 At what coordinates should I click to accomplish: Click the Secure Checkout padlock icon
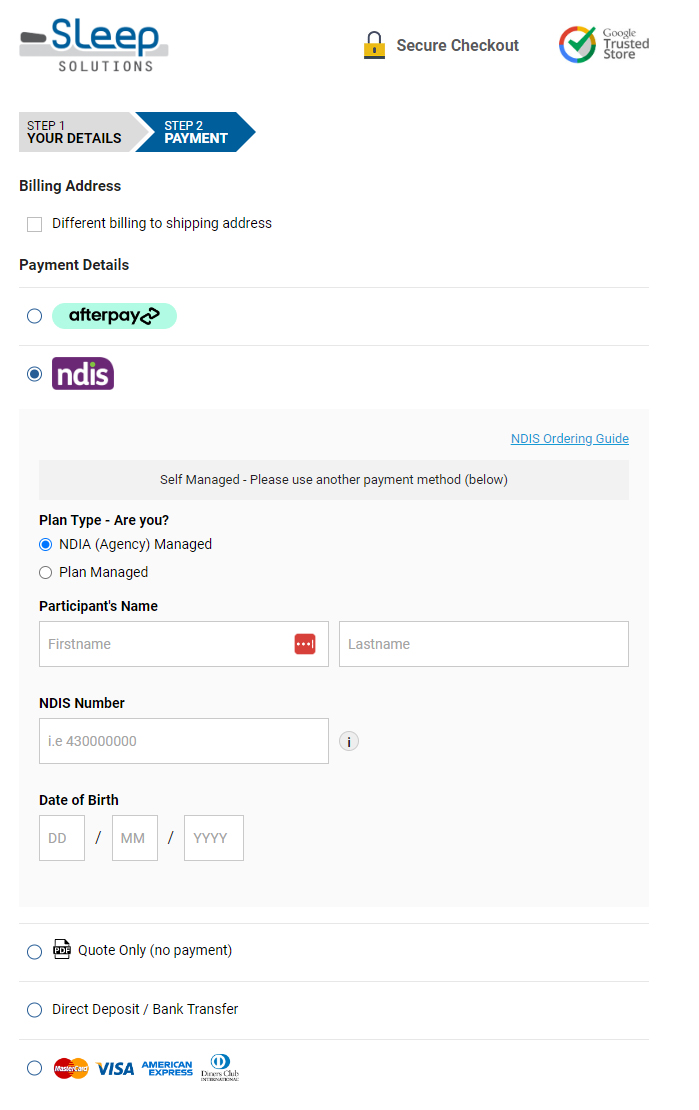pos(374,44)
